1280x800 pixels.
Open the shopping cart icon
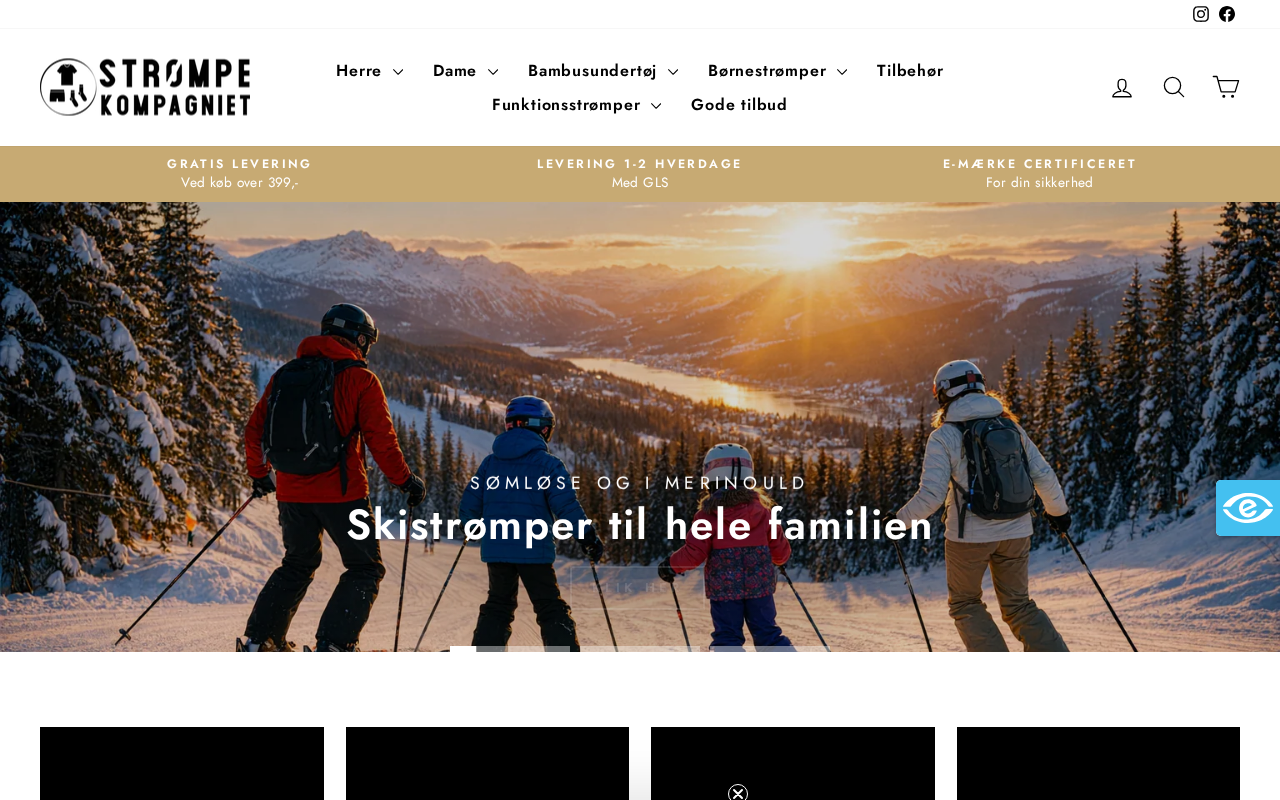click(x=1226, y=87)
